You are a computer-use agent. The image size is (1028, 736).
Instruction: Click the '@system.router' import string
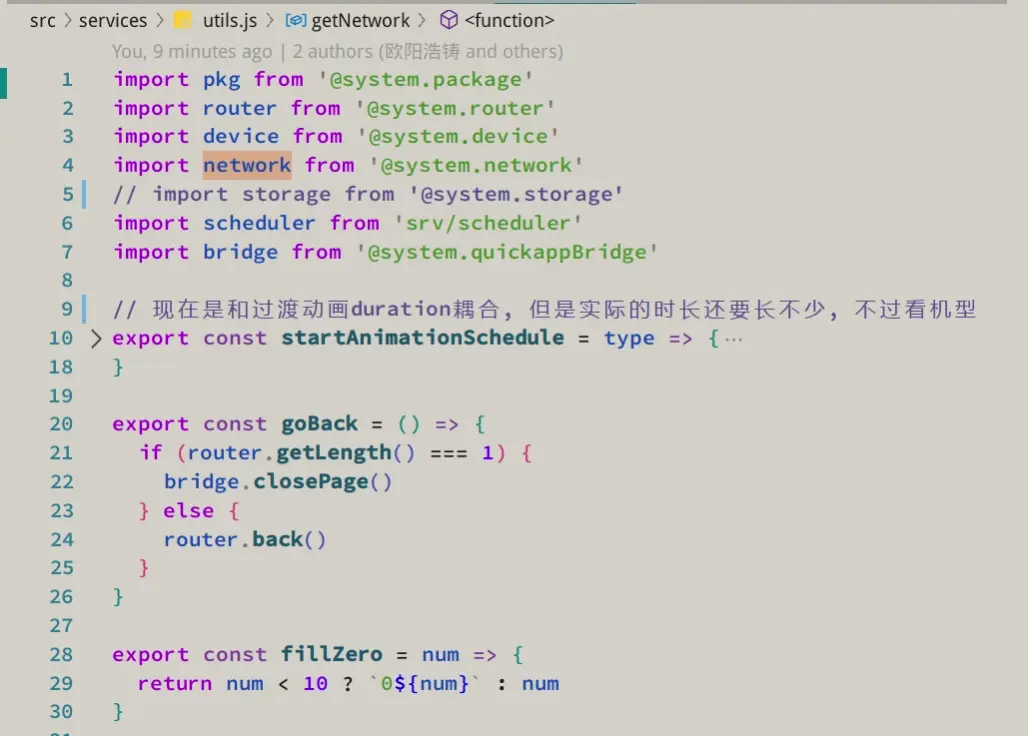point(455,108)
